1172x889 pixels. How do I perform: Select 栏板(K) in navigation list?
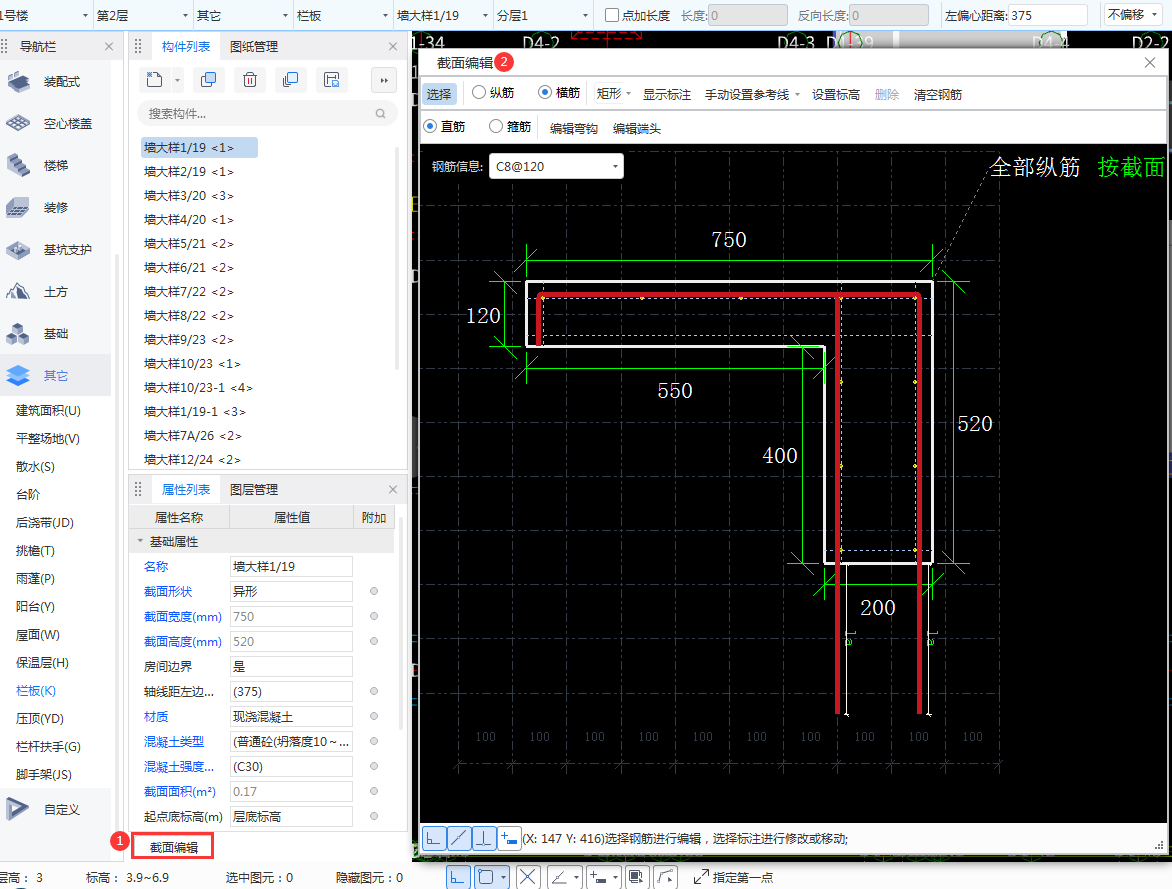36,691
